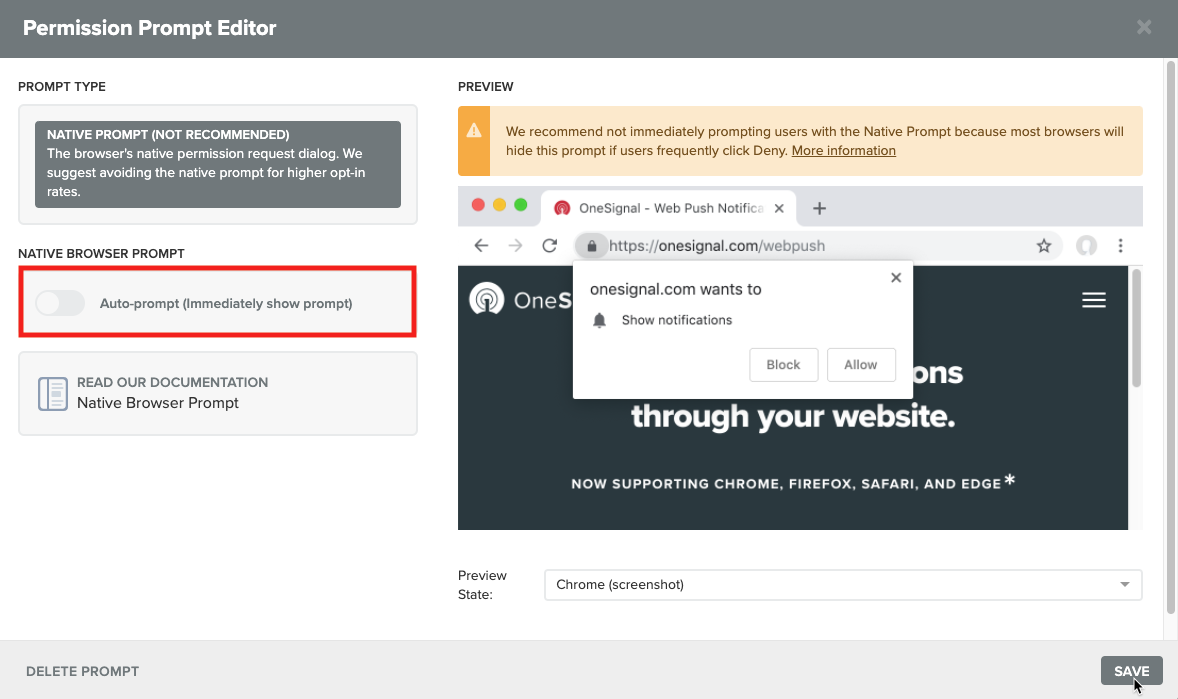Close the Permission Prompt Editor dialog

[x=1143, y=27]
